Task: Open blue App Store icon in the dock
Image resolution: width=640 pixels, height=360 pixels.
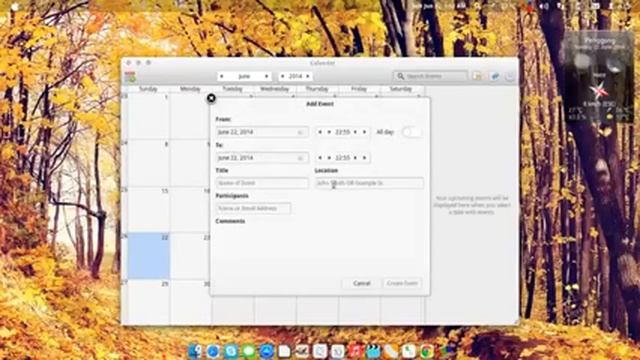Action: point(267,351)
